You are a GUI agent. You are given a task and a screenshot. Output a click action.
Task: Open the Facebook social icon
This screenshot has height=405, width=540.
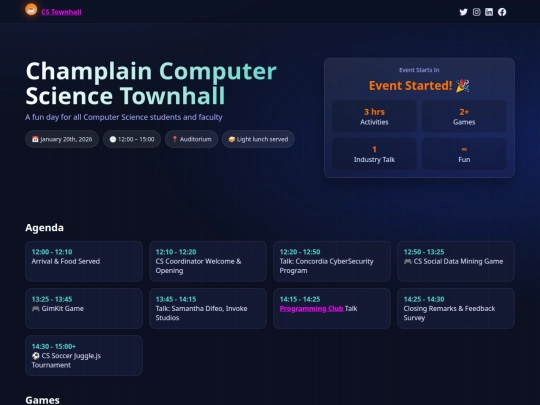[x=502, y=12]
